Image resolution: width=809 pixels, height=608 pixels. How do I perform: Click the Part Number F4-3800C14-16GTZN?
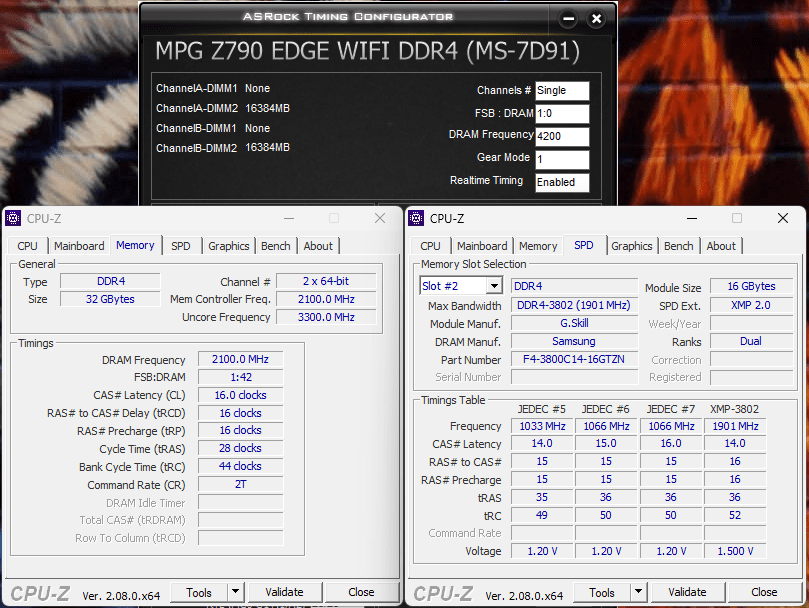pyautogui.click(x=574, y=359)
